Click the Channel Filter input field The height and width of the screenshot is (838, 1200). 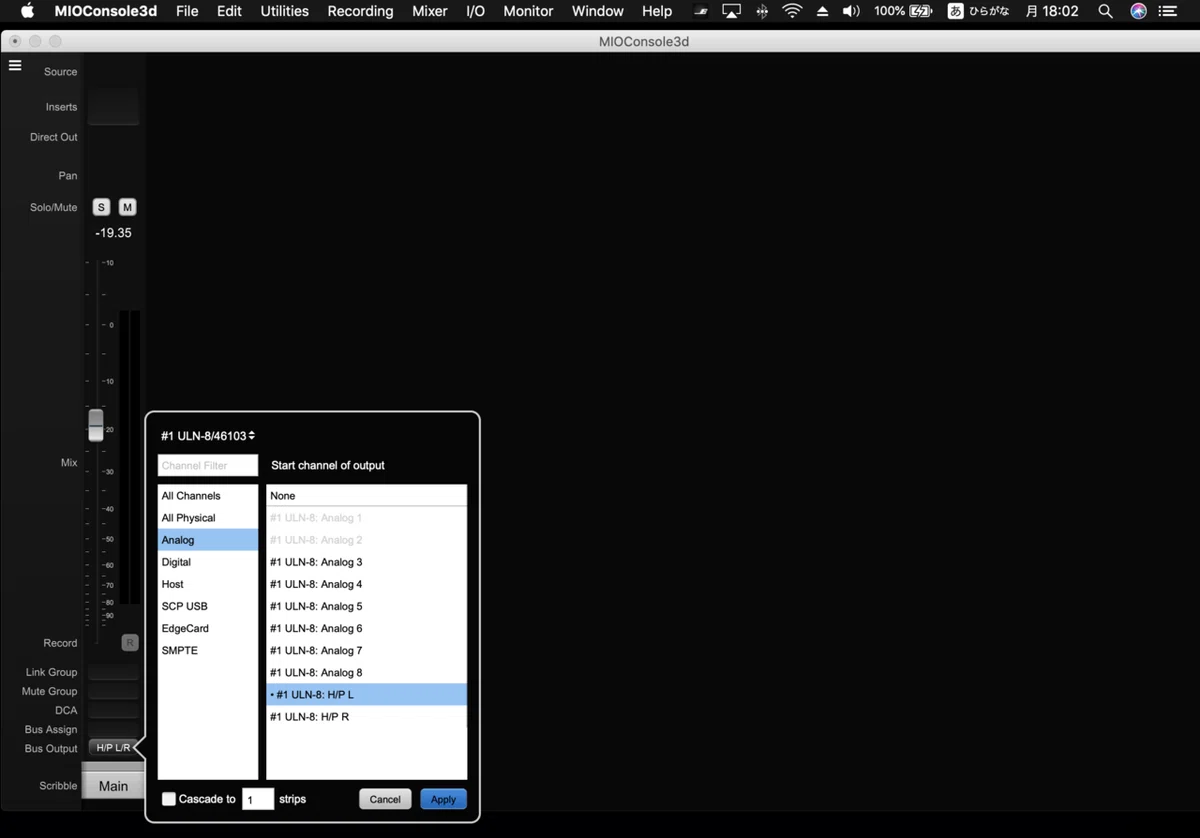[208, 465]
